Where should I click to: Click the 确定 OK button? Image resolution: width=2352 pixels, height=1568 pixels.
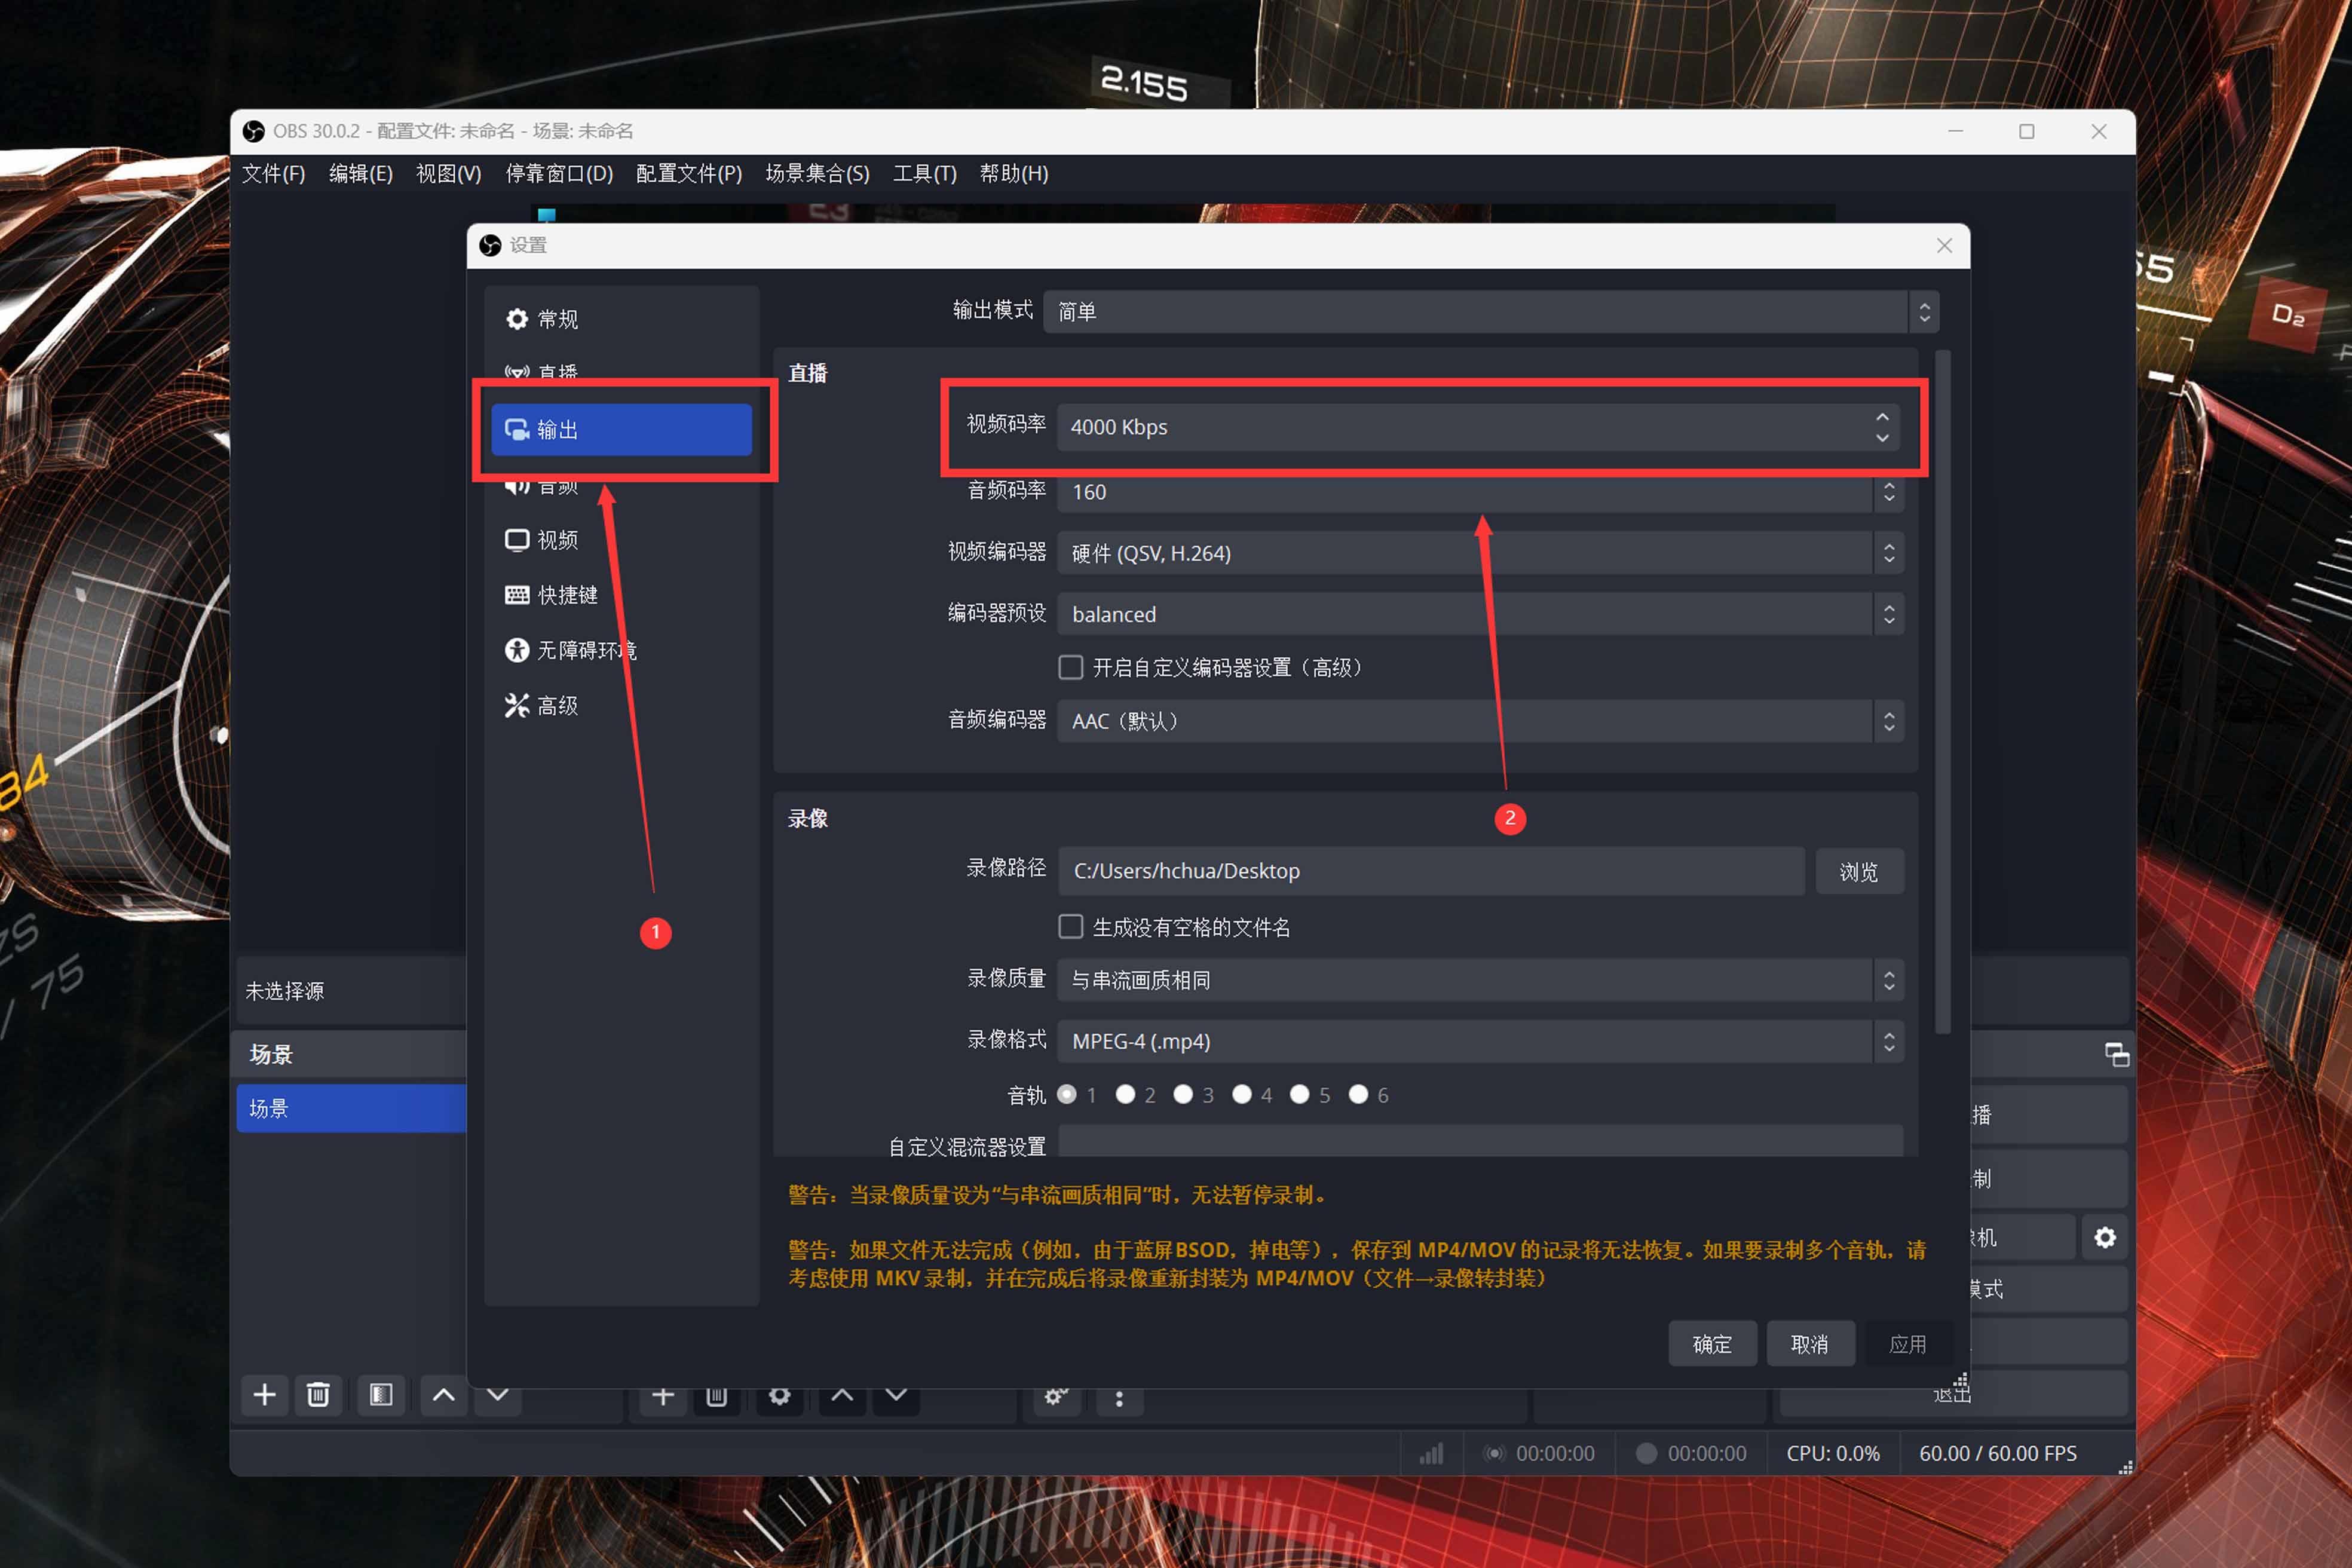click(x=1712, y=1344)
